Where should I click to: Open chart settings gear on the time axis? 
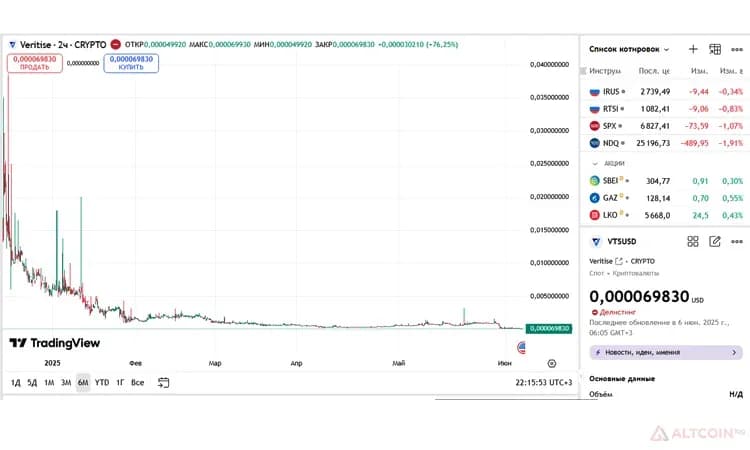coord(551,363)
